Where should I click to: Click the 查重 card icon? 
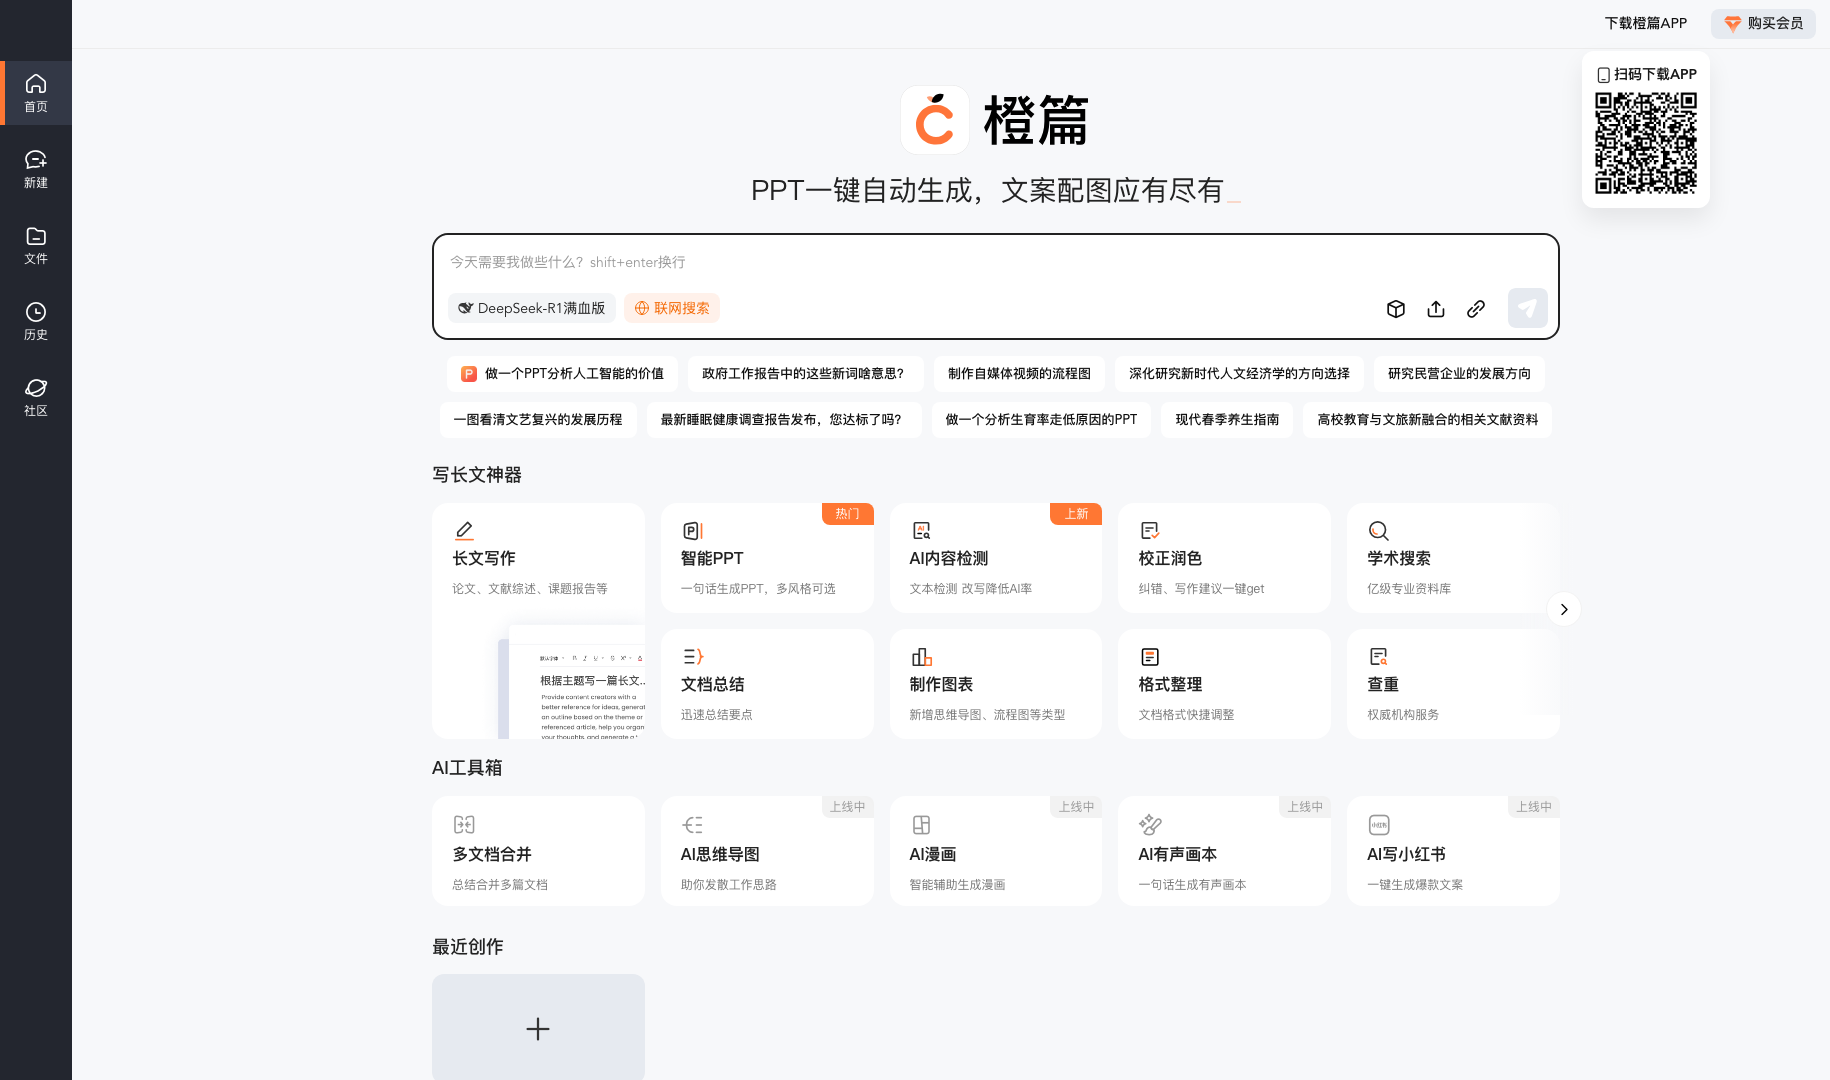(x=1378, y=657)
